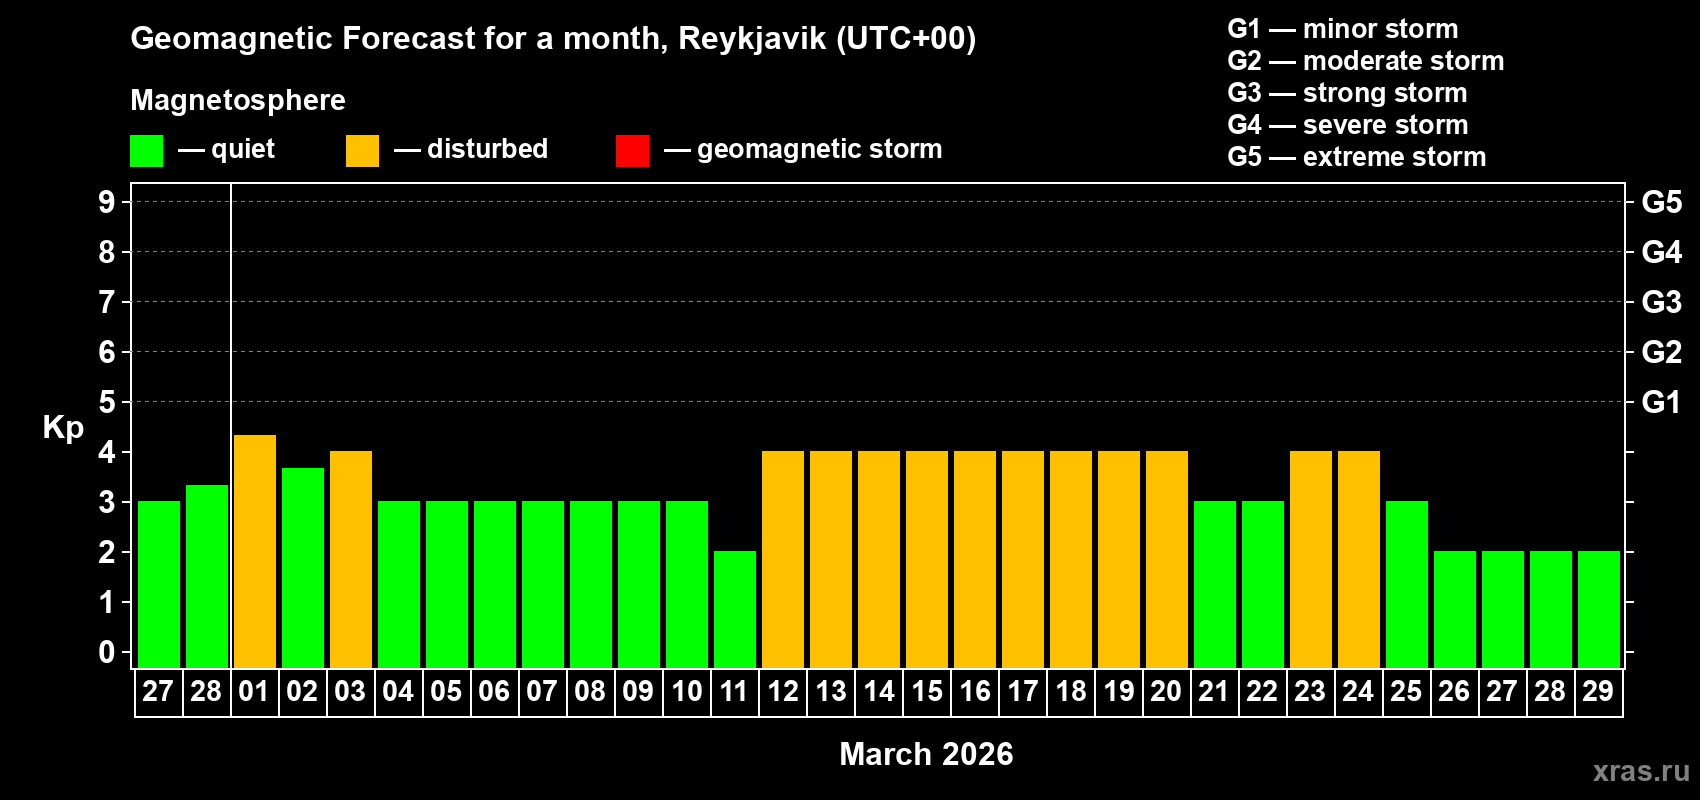Click the low green bar for March 11

[x=735, y=609]
